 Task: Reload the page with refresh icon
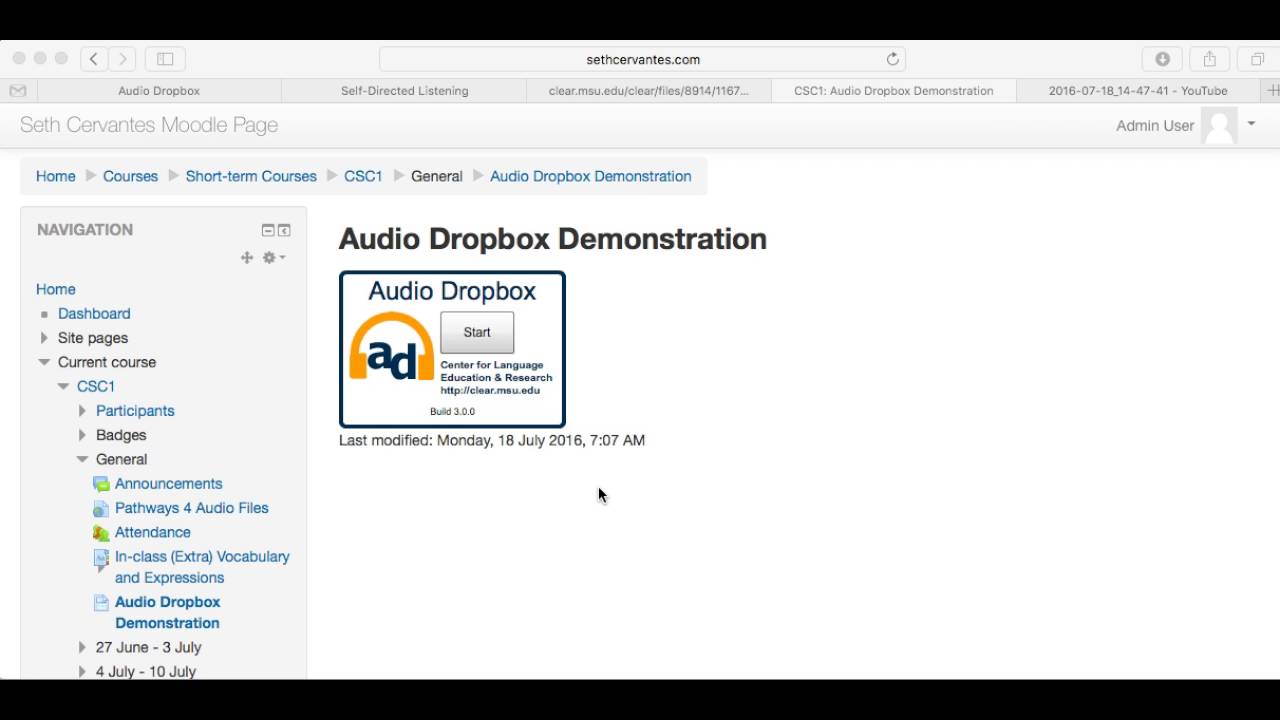click(893, 59)
